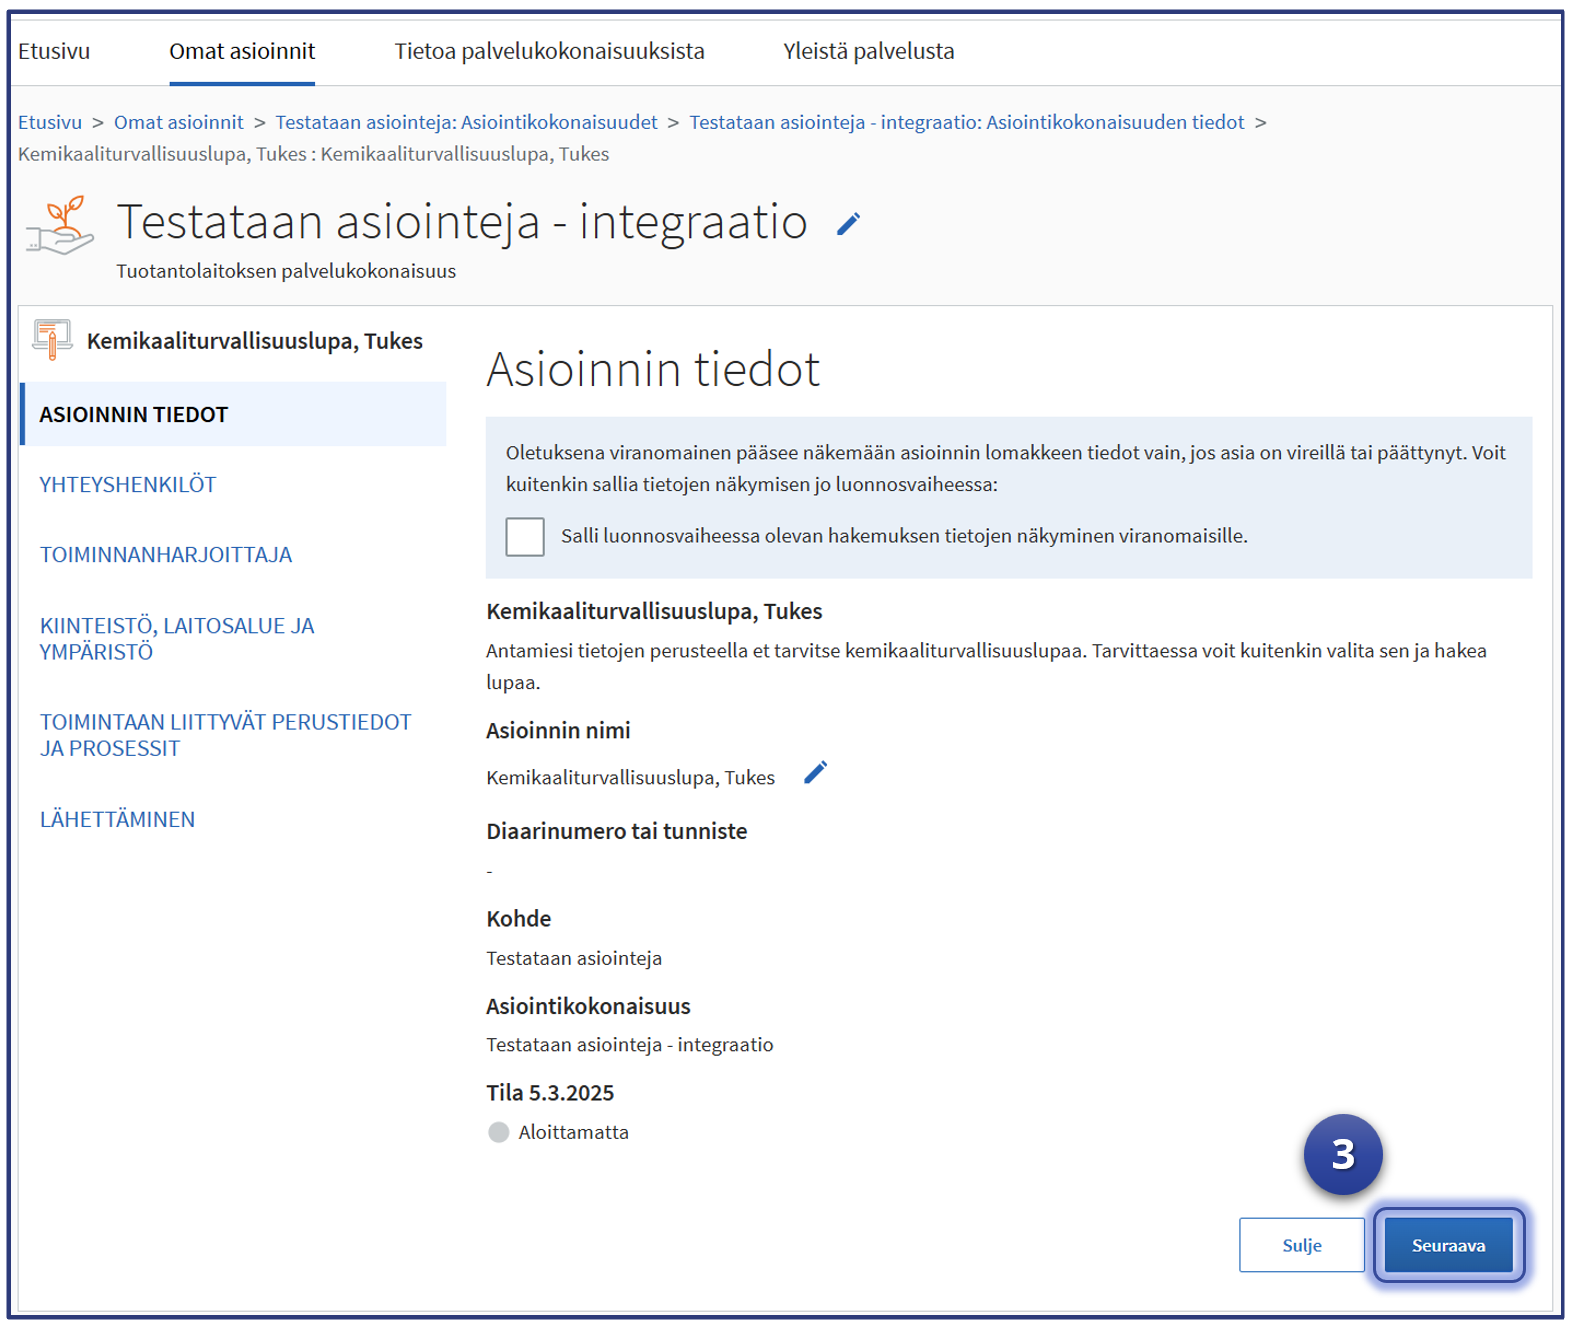The height and width of the screenshot is (1324, 1570).
Task: Click the plant-in-hand service icon
Action: tap(61, 226)
